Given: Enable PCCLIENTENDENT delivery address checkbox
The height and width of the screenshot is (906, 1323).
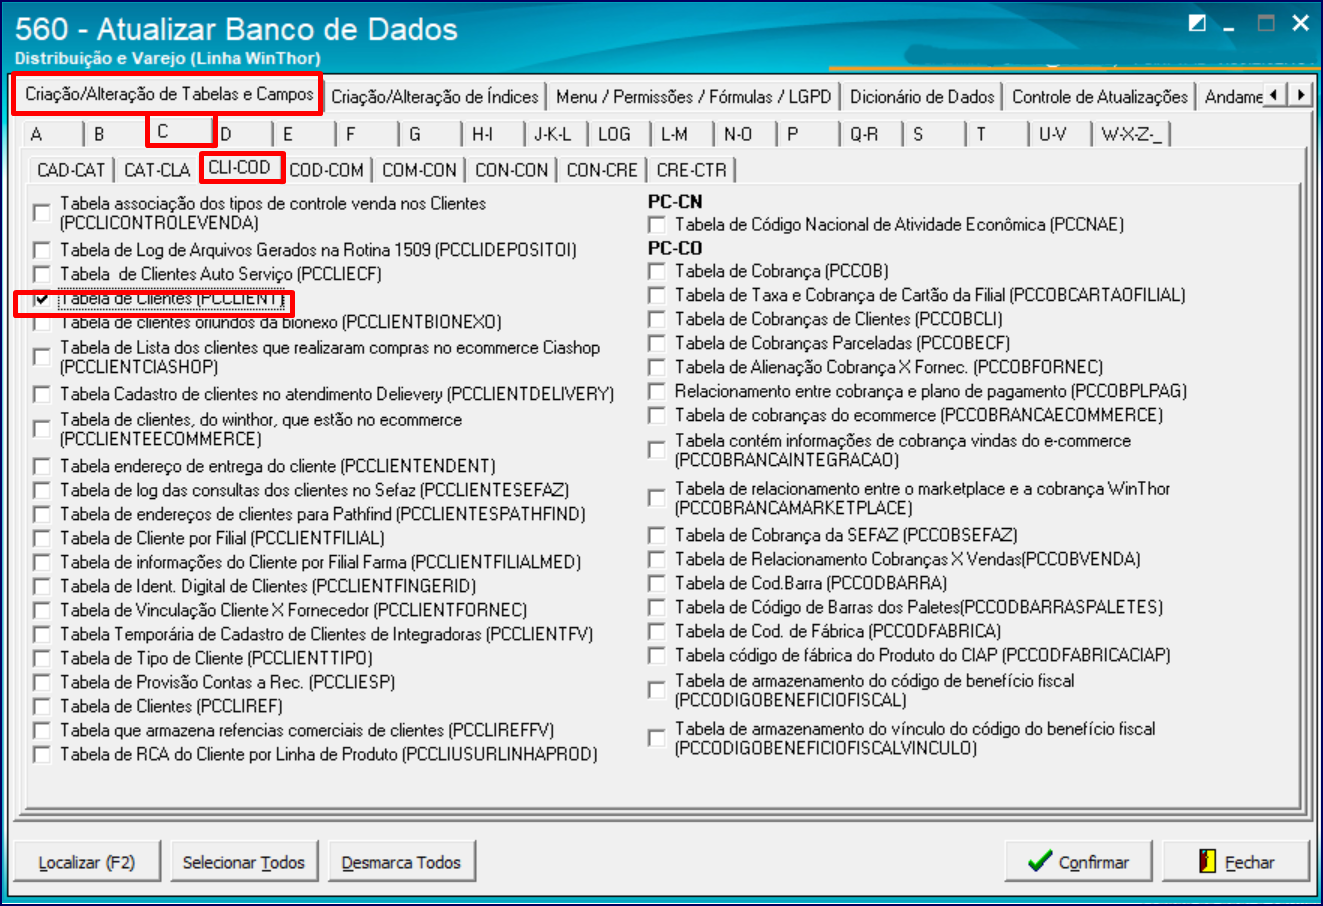Looking at the screenshot, I should [42, 466].
